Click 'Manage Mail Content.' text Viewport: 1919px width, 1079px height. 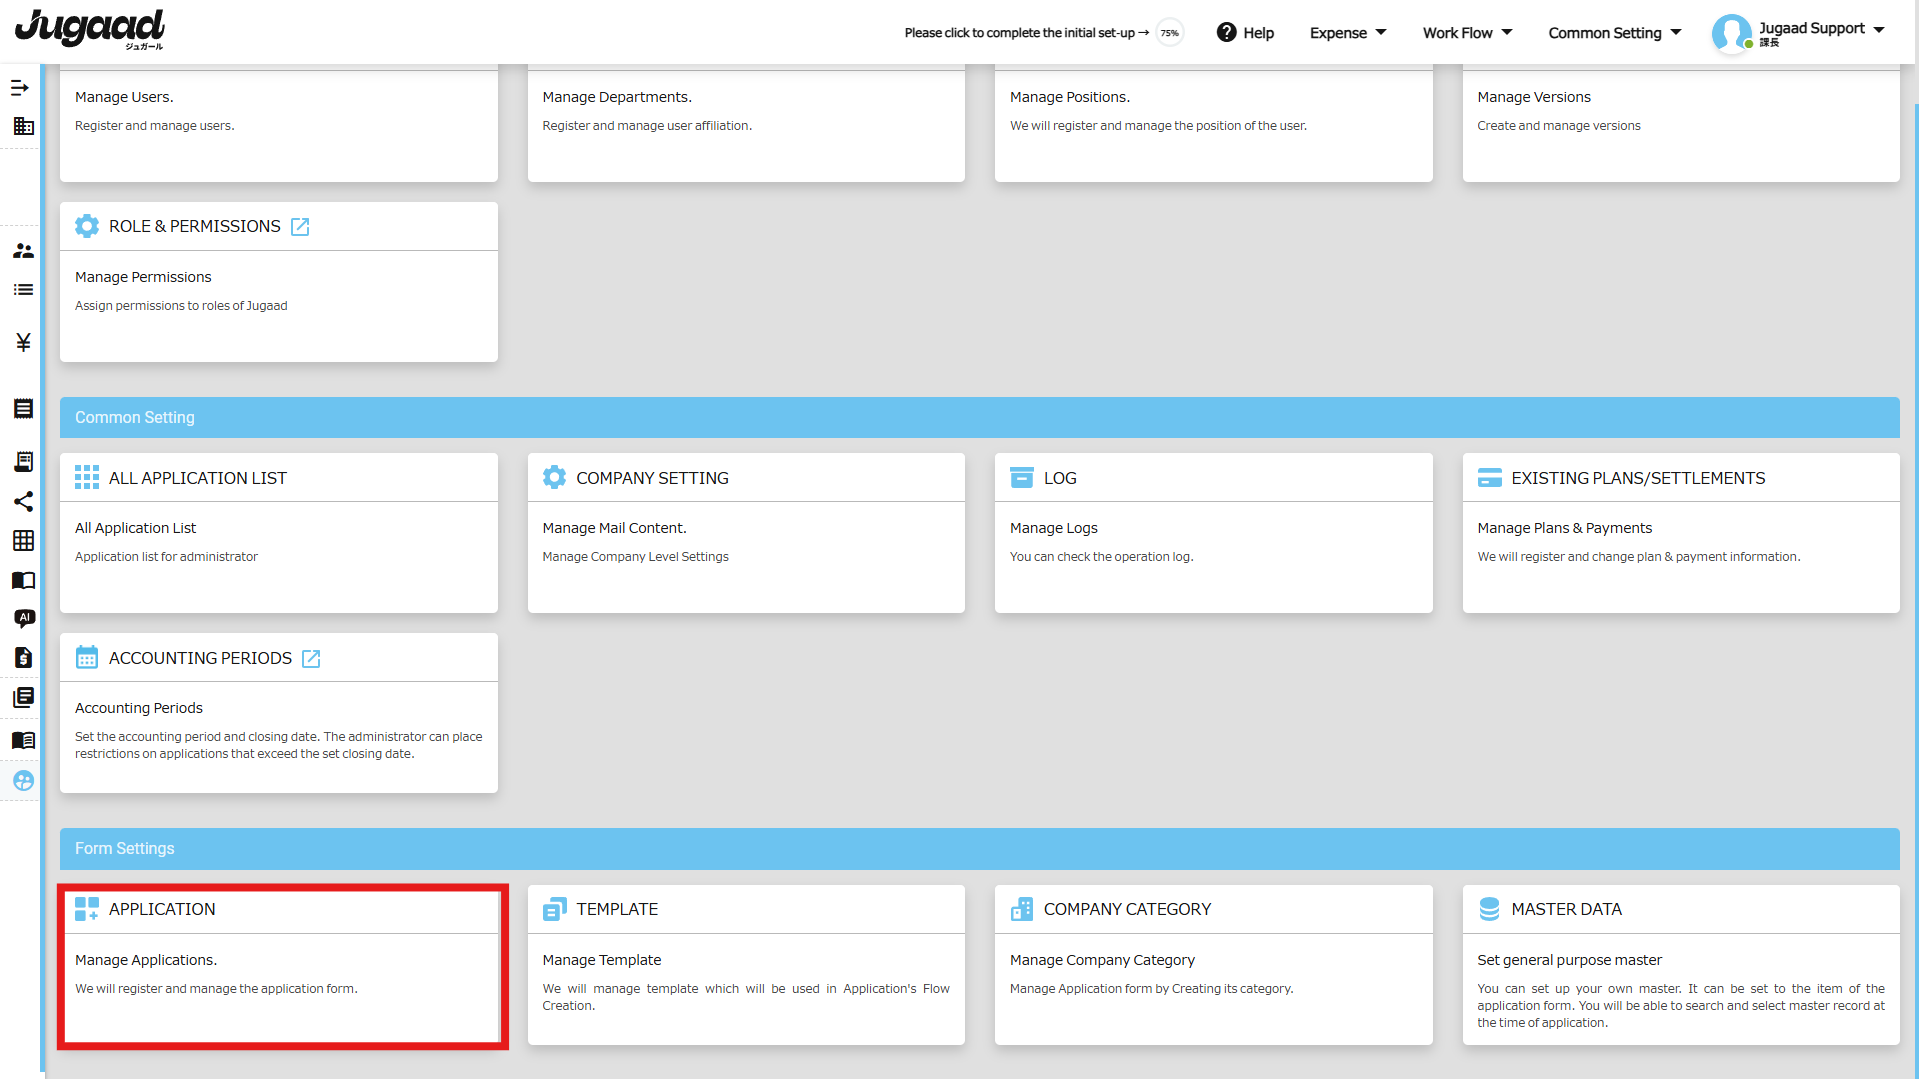(614, 528)
